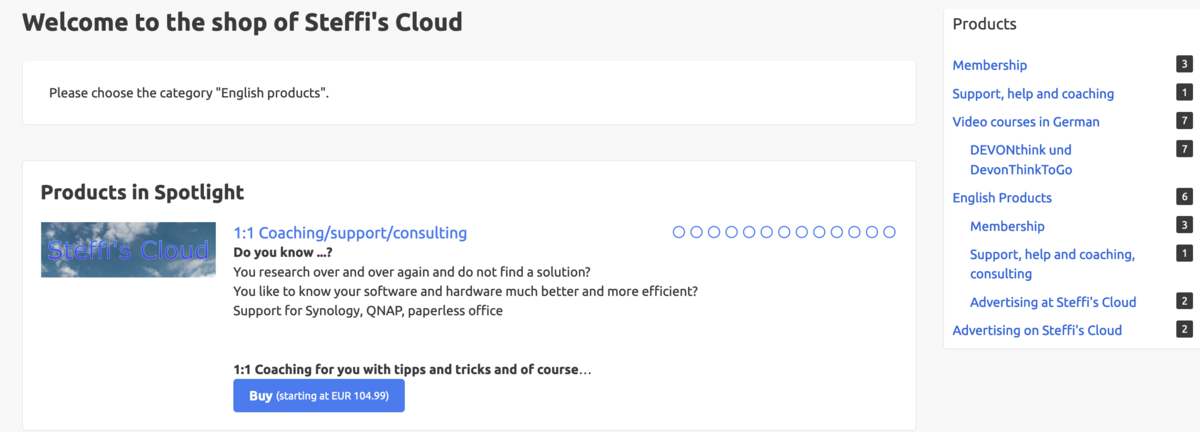Expand Video courses in German category
This screenshot has height=432, width=1200.
1026,122
